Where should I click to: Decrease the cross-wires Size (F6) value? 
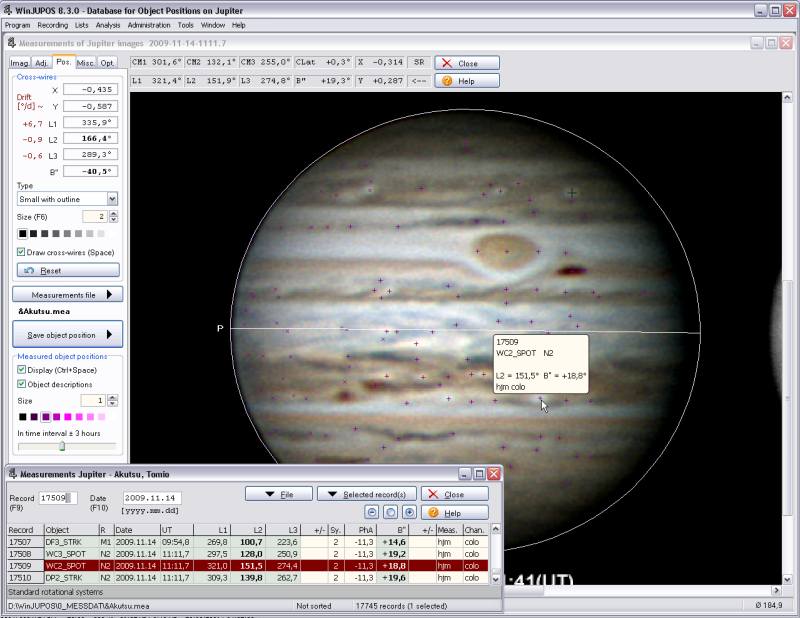click(x=113, y=220)
